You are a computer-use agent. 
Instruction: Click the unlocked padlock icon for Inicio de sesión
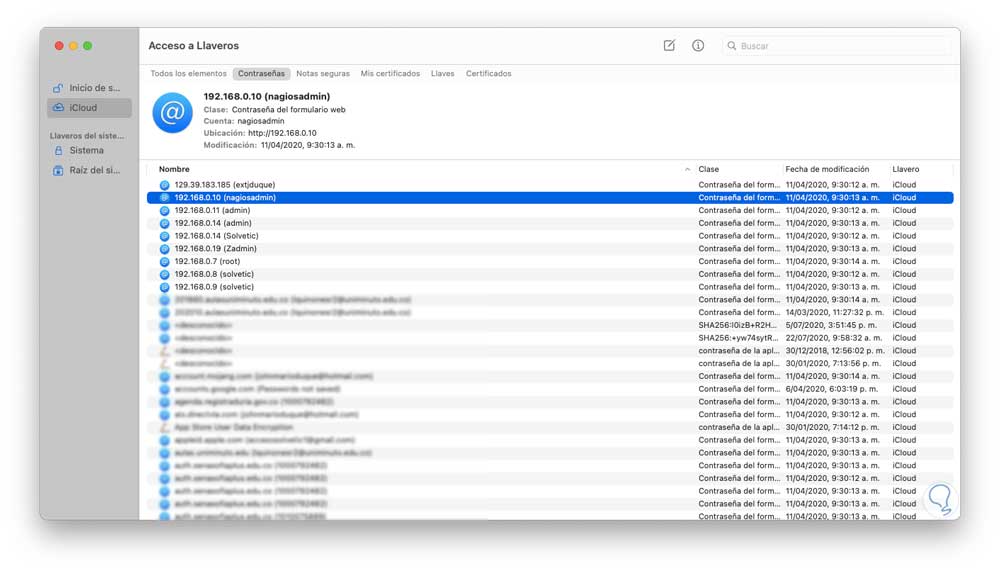pyautogui.click(x=58, y=88)
